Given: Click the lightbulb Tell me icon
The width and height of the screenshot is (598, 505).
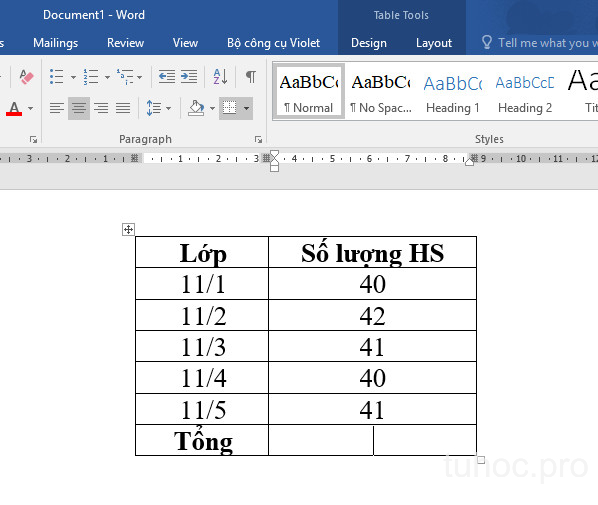Looking at the screenshot, I should pos(487,42).
